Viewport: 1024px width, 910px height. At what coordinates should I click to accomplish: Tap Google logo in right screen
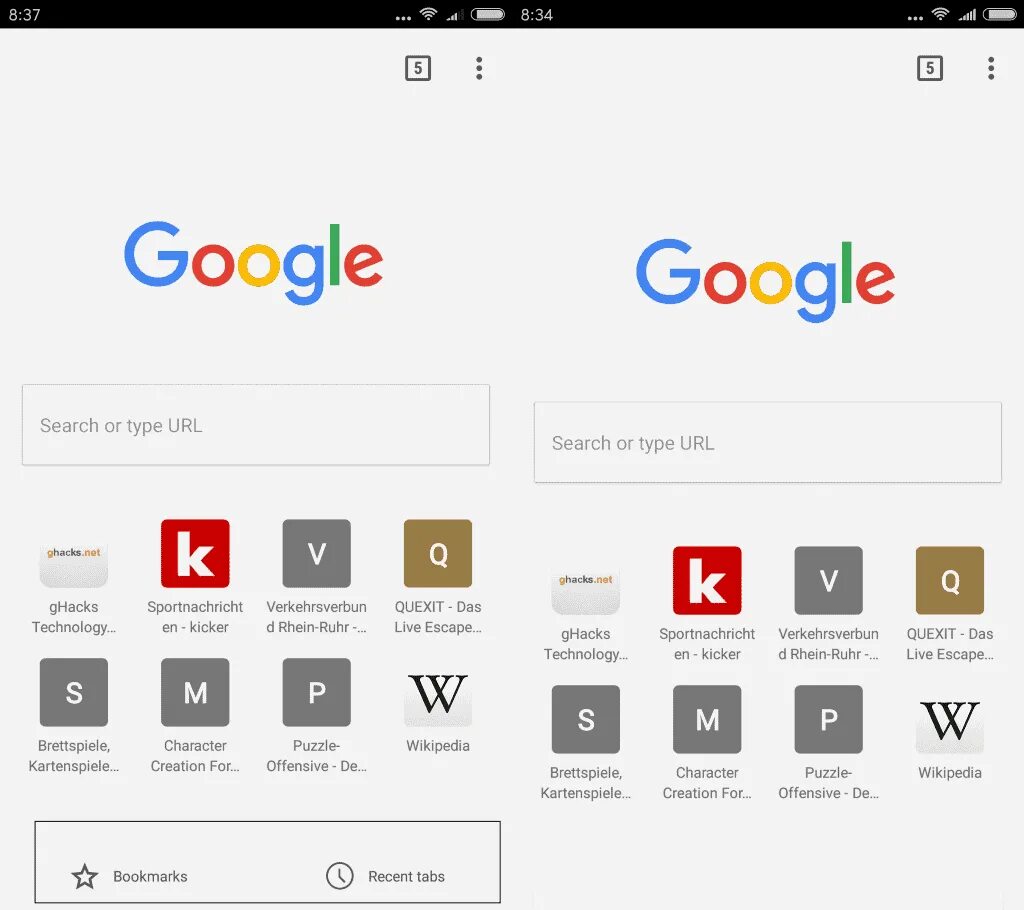765,280
